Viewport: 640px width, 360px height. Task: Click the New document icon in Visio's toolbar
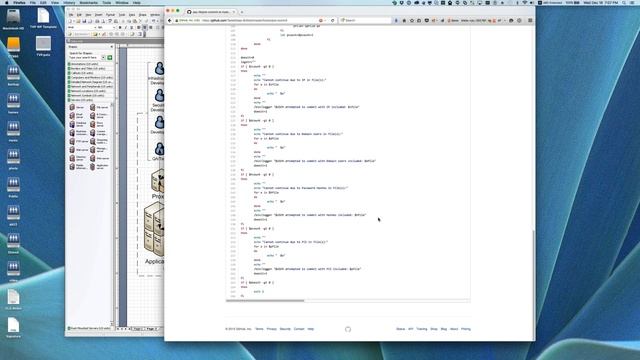(70, 21)
